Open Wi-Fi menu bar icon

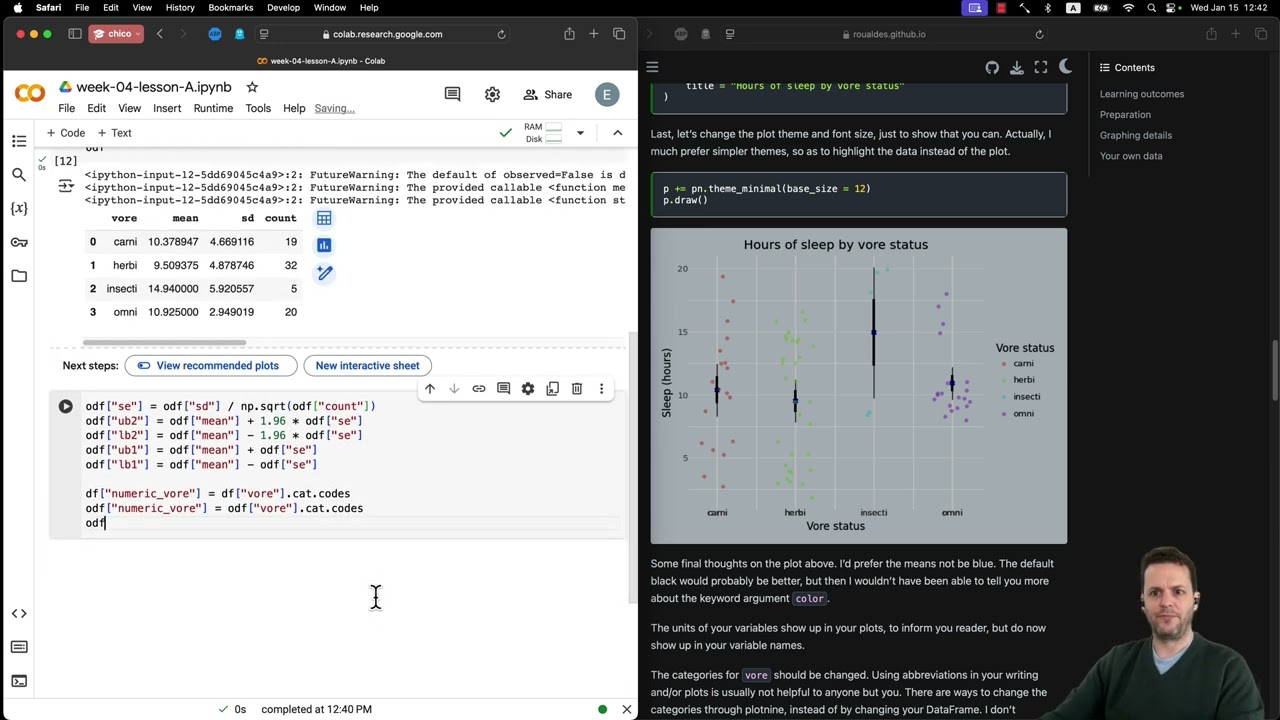1128,7
